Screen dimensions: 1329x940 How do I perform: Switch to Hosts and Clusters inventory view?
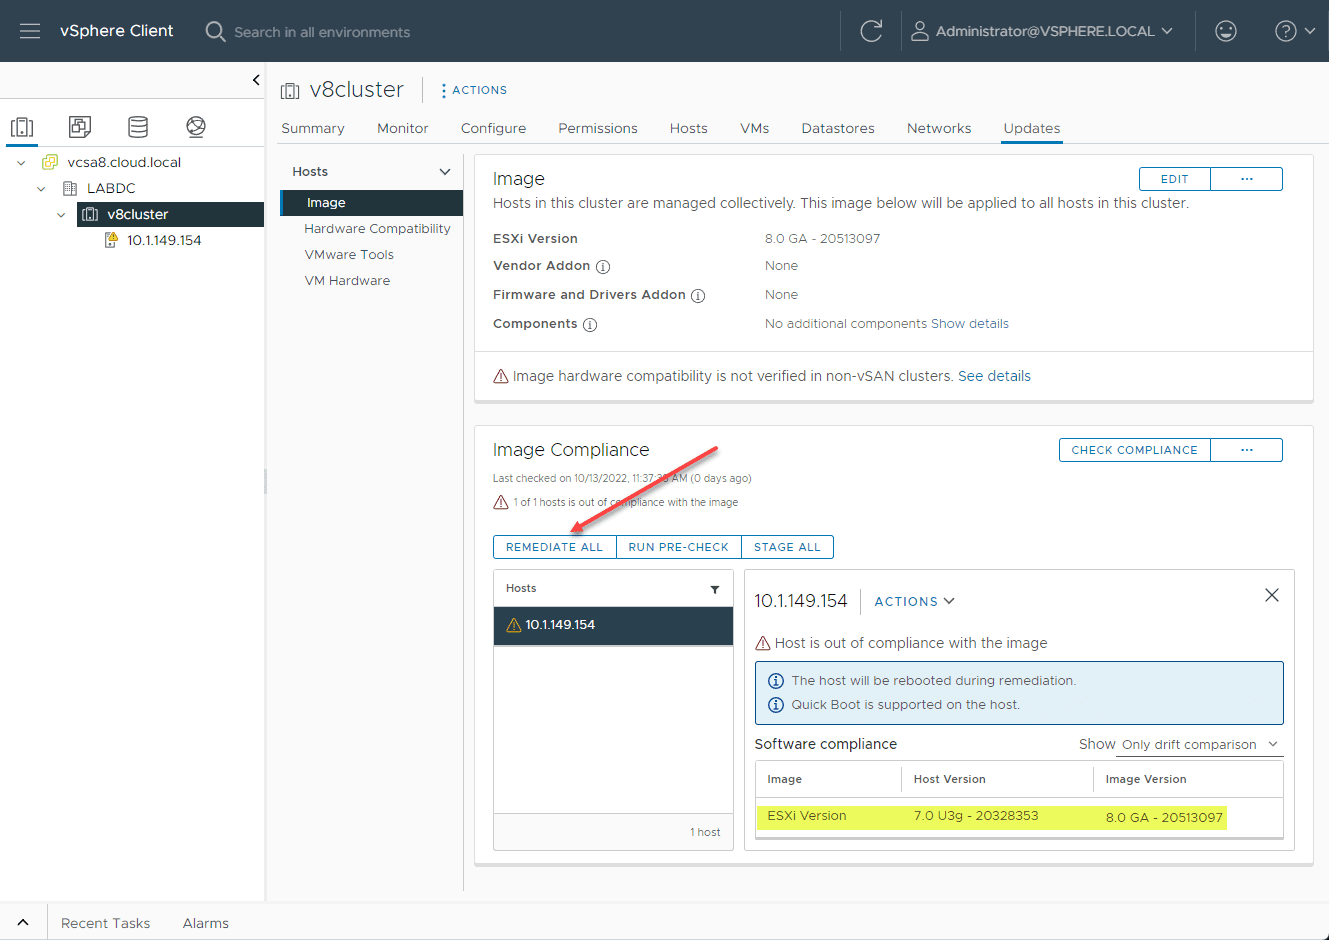coord(22,127)
